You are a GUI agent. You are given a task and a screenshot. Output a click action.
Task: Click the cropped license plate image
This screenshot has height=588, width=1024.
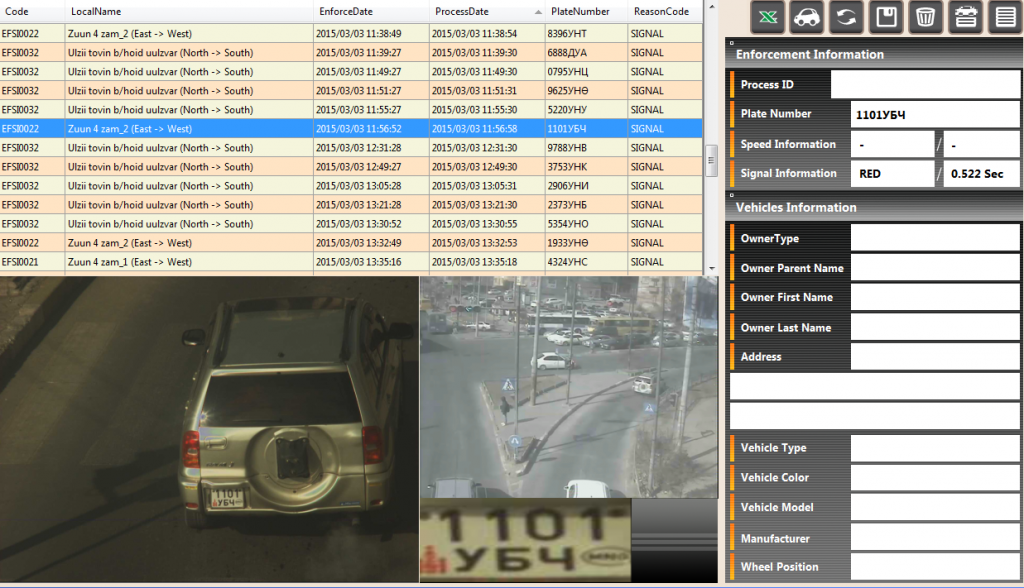[x=525, y=540]
